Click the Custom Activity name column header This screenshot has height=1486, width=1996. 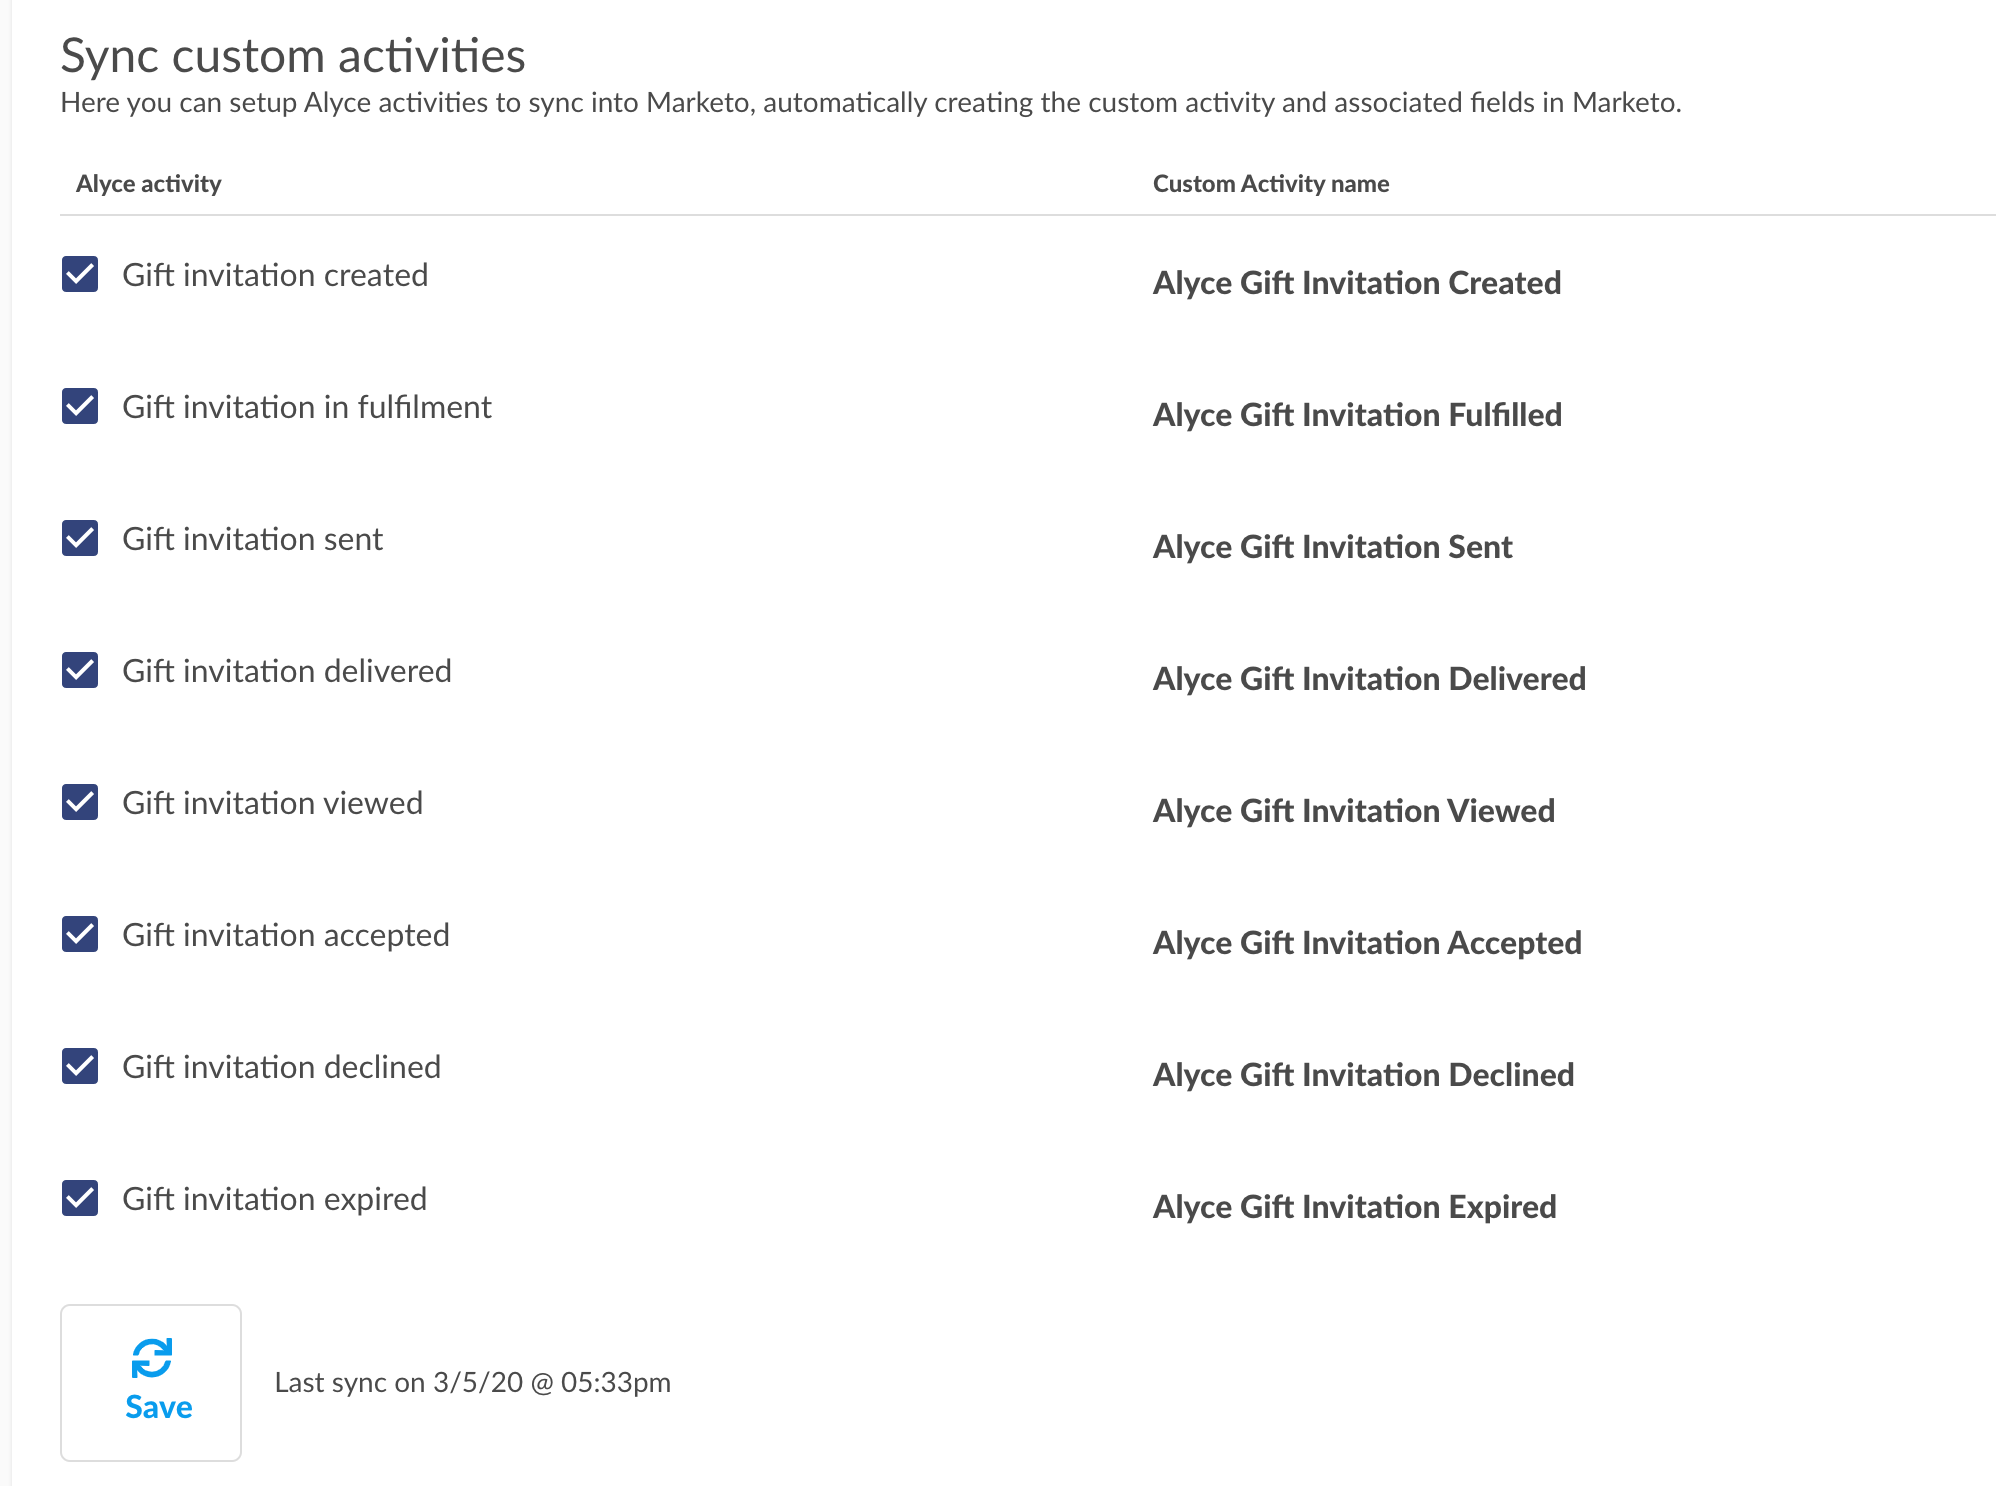click(x=1271, y=184)
